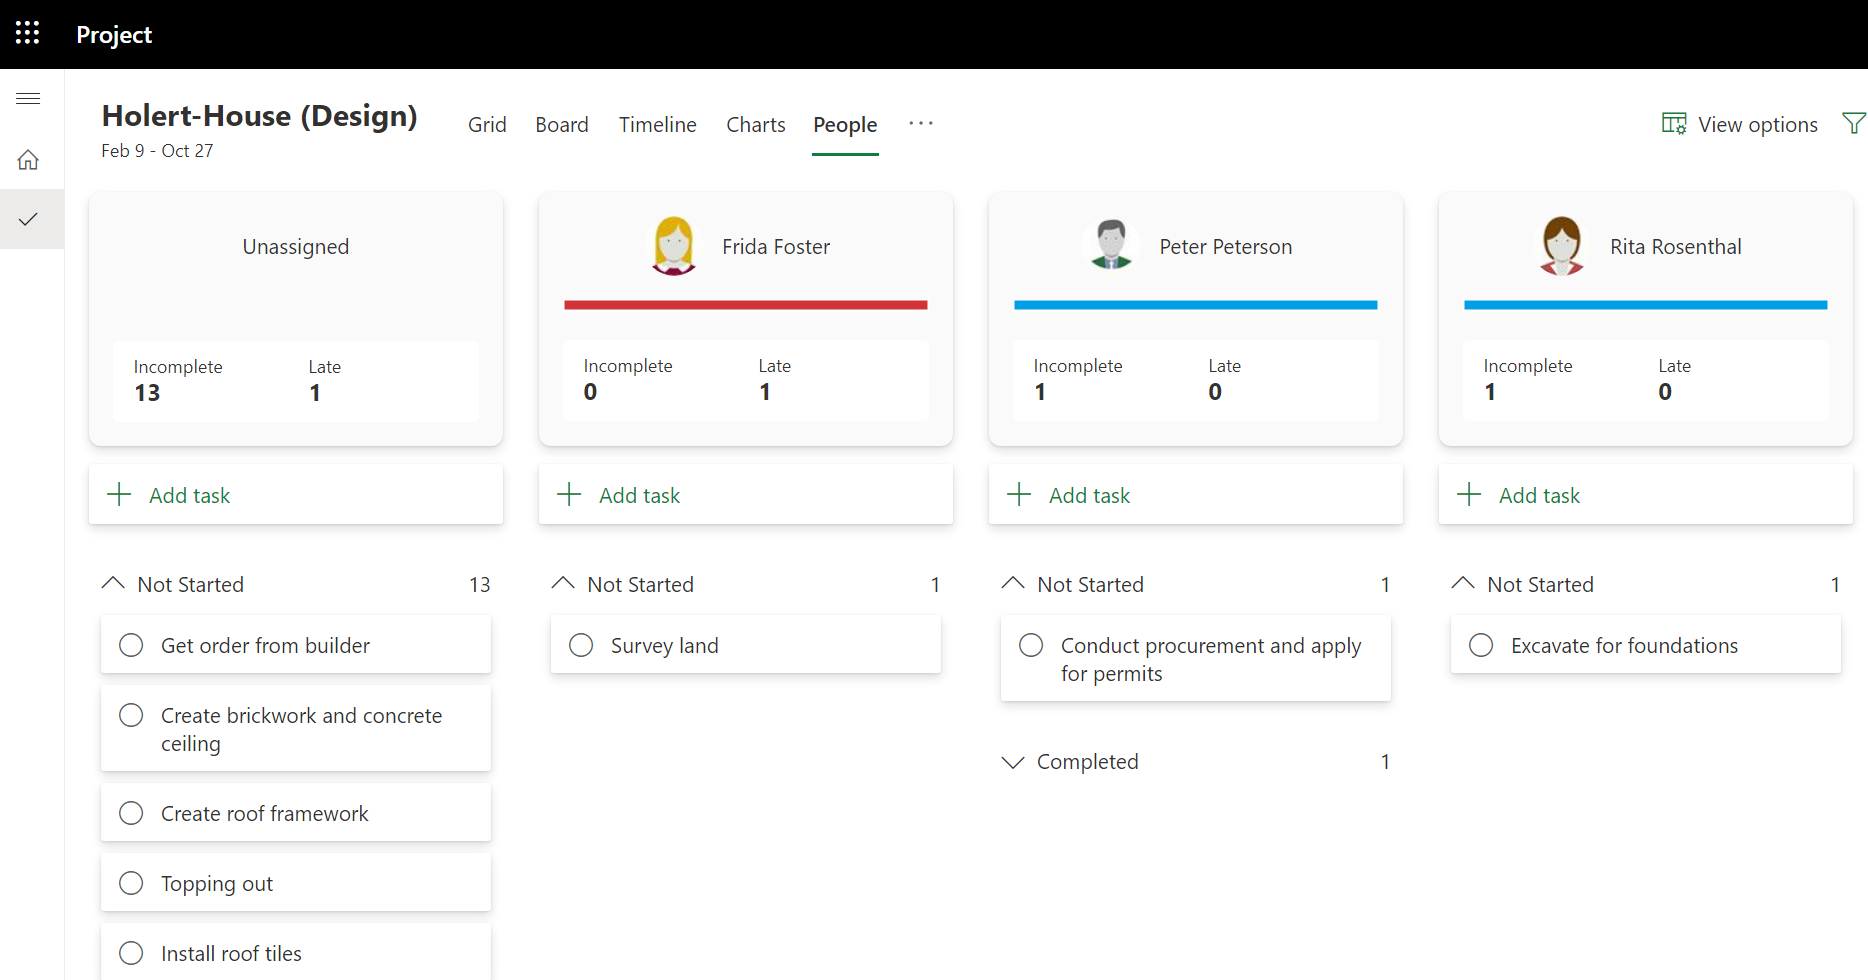The height and width of the screenshot is (980, 1868).
Task: Click Frida Foster's red progress bar
Action: pyautogui.click(x=745, y=304)
